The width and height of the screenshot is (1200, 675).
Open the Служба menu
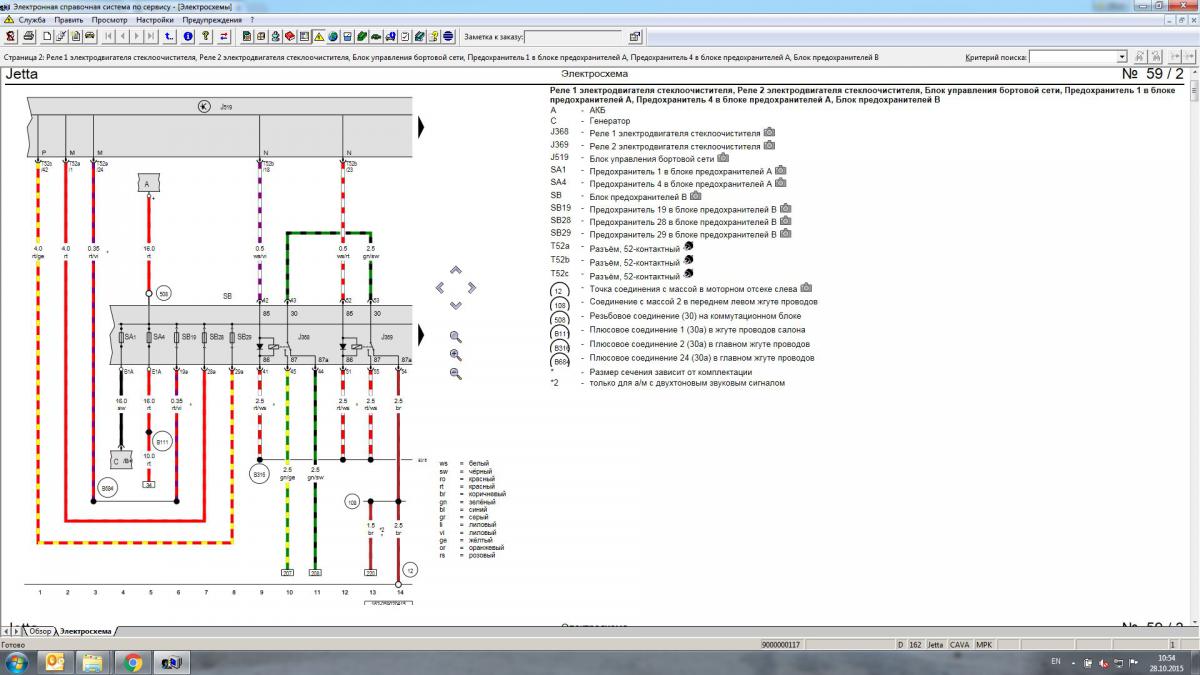click(x=32, y=20)
